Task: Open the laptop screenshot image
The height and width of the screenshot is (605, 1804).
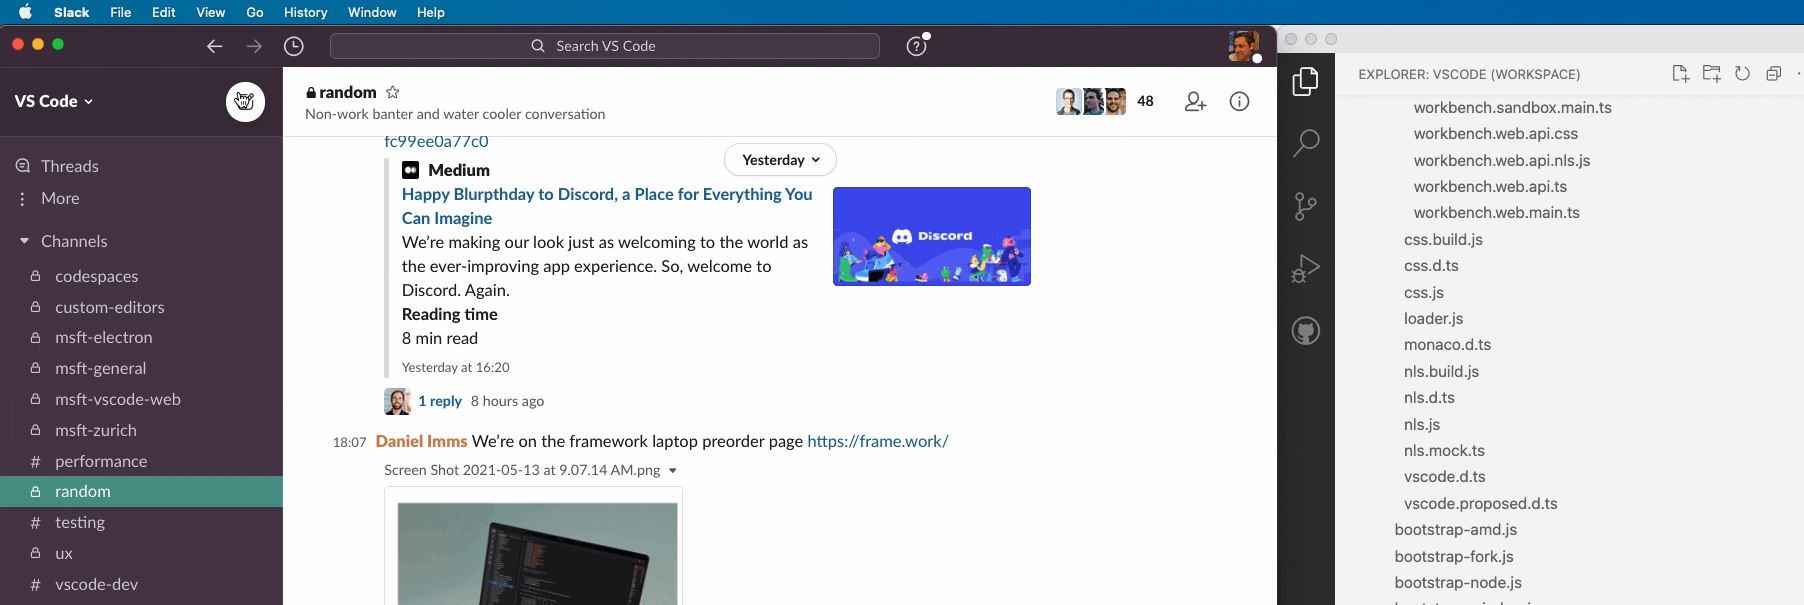Action: tap(537, 553)
